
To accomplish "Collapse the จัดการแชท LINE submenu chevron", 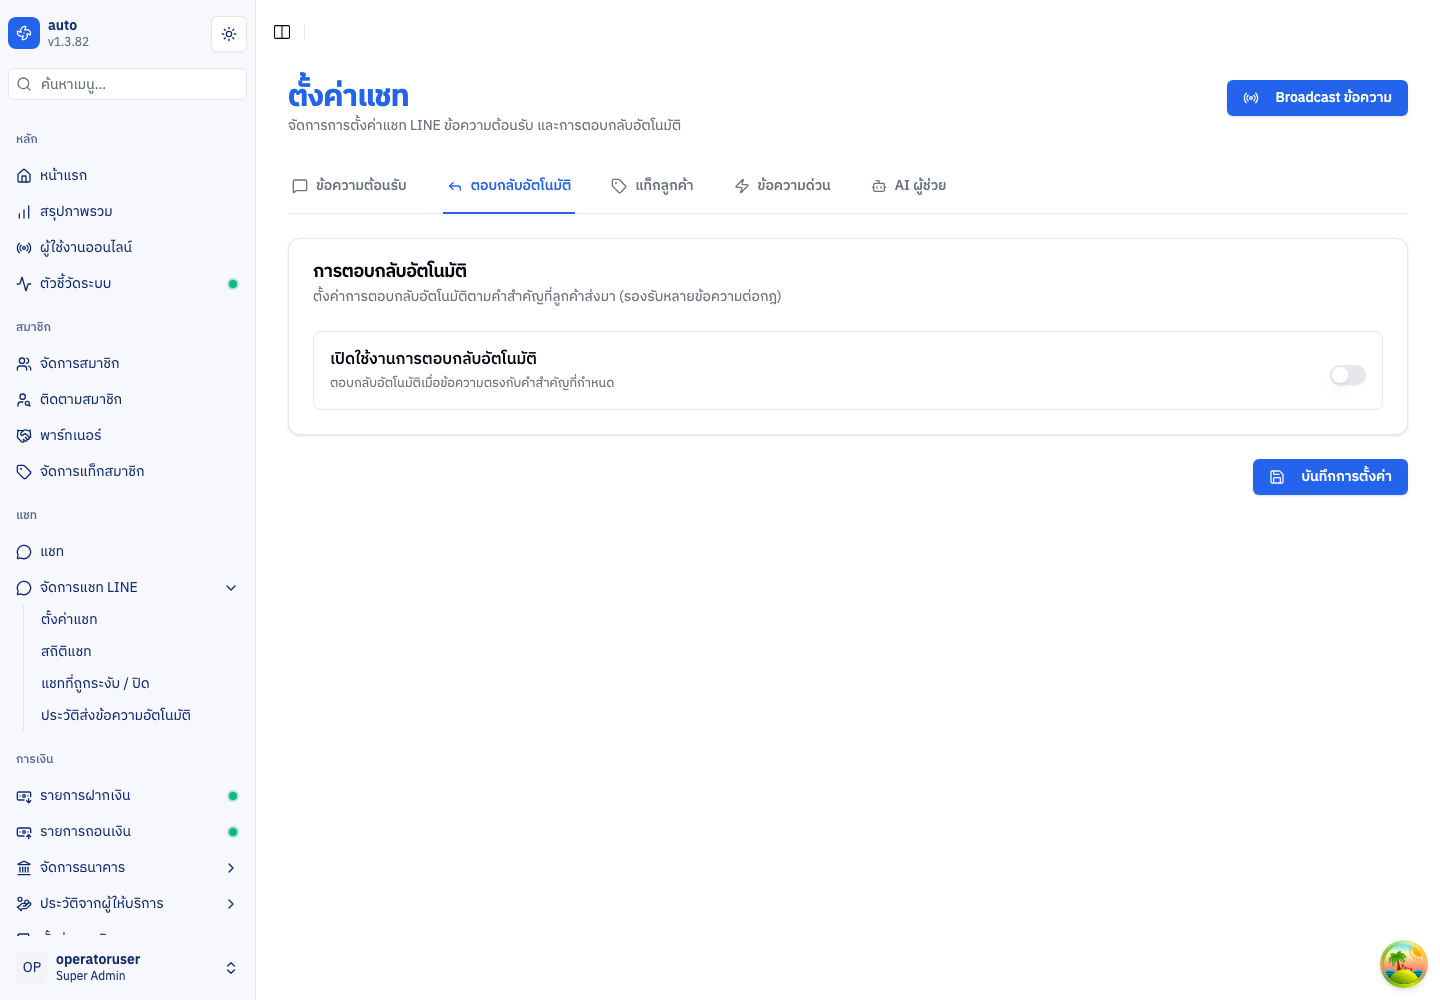I will pyautogui.click(x=231, y=588).
